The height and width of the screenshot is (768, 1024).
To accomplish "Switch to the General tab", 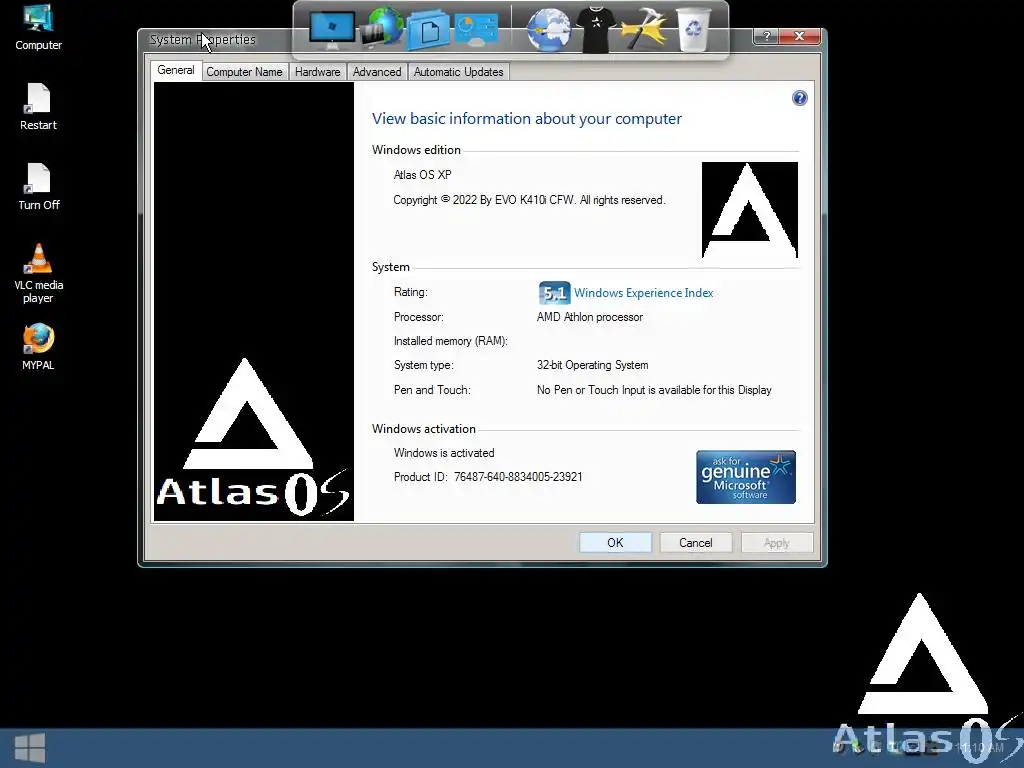I will tap(176, 71).
